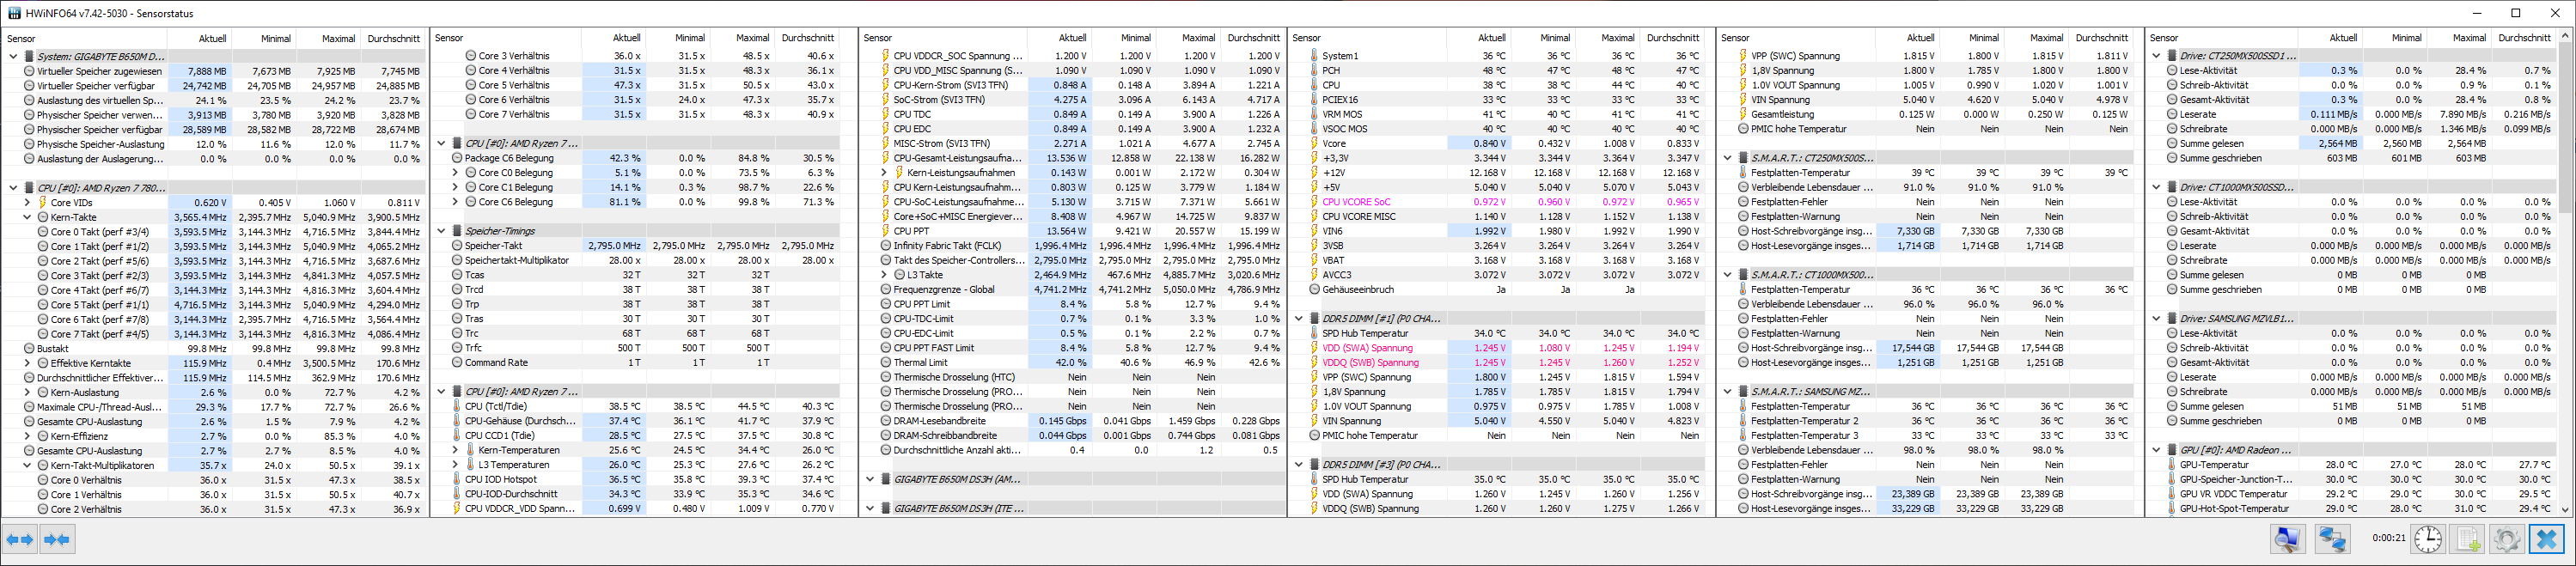Click the GIGABYTE B650M DS3H (ITE group header
The image size is (2576, 566).
pos(1073,509)
